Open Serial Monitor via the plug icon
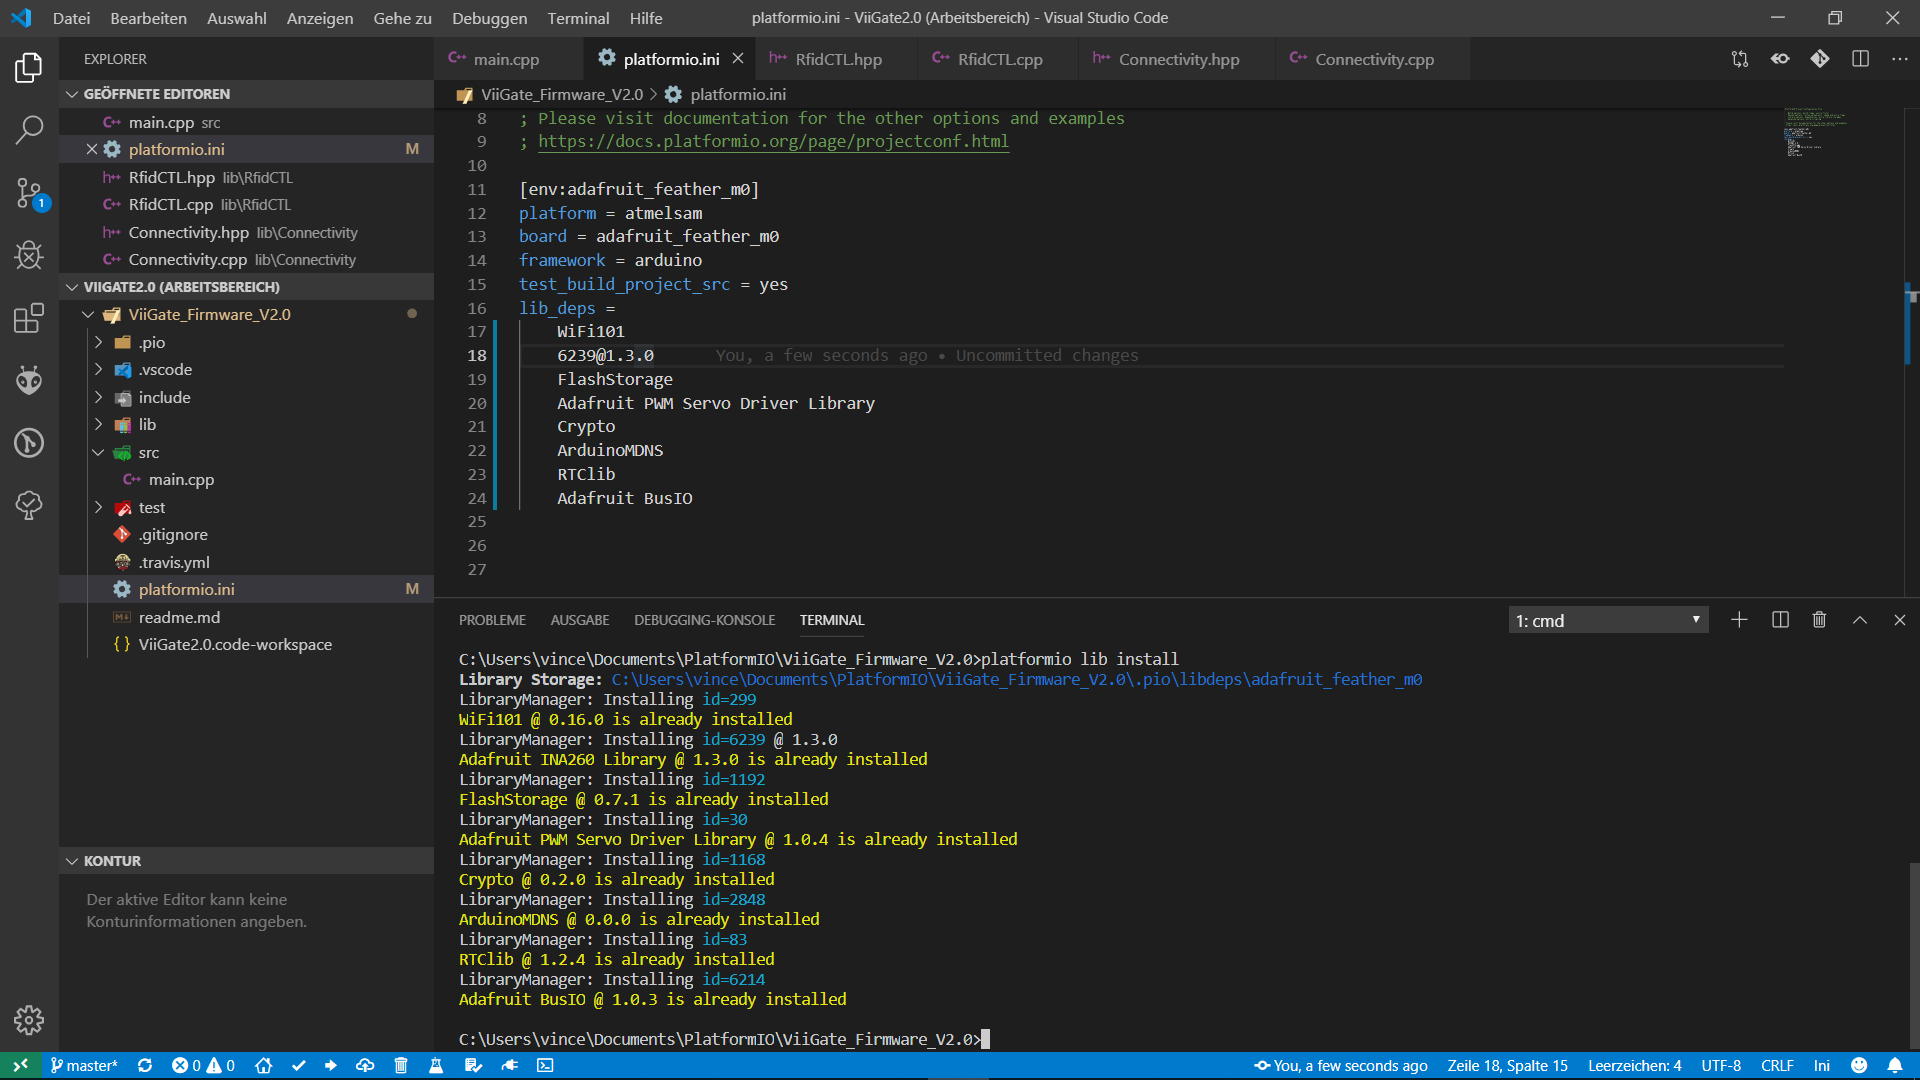This screenshot has height=1080, width=1920. pos(510,1065)
